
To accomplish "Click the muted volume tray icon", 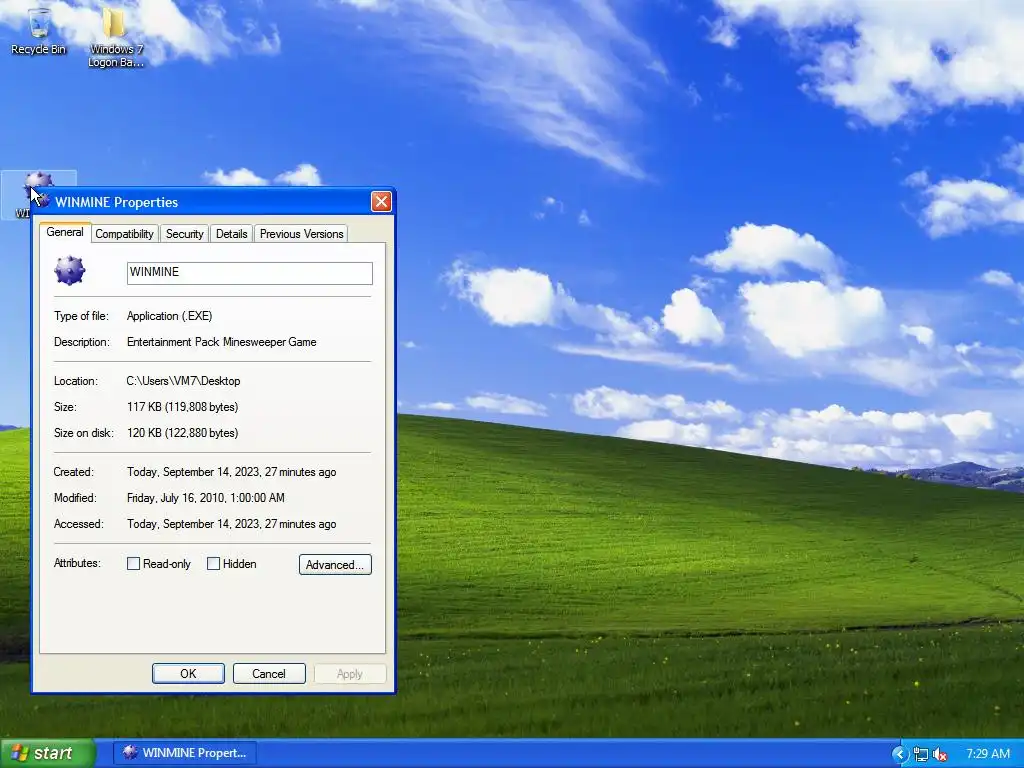I will pyautogui.click(x=940, y=754).
